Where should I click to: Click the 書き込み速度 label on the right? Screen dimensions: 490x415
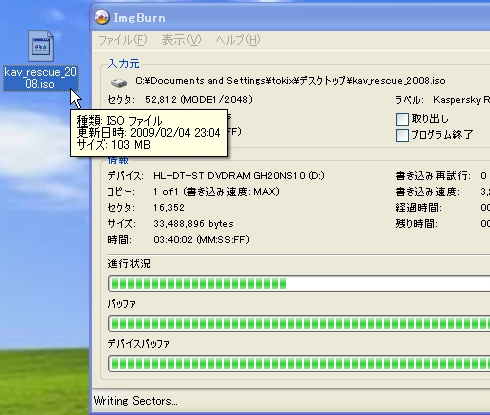coord(427,192)
